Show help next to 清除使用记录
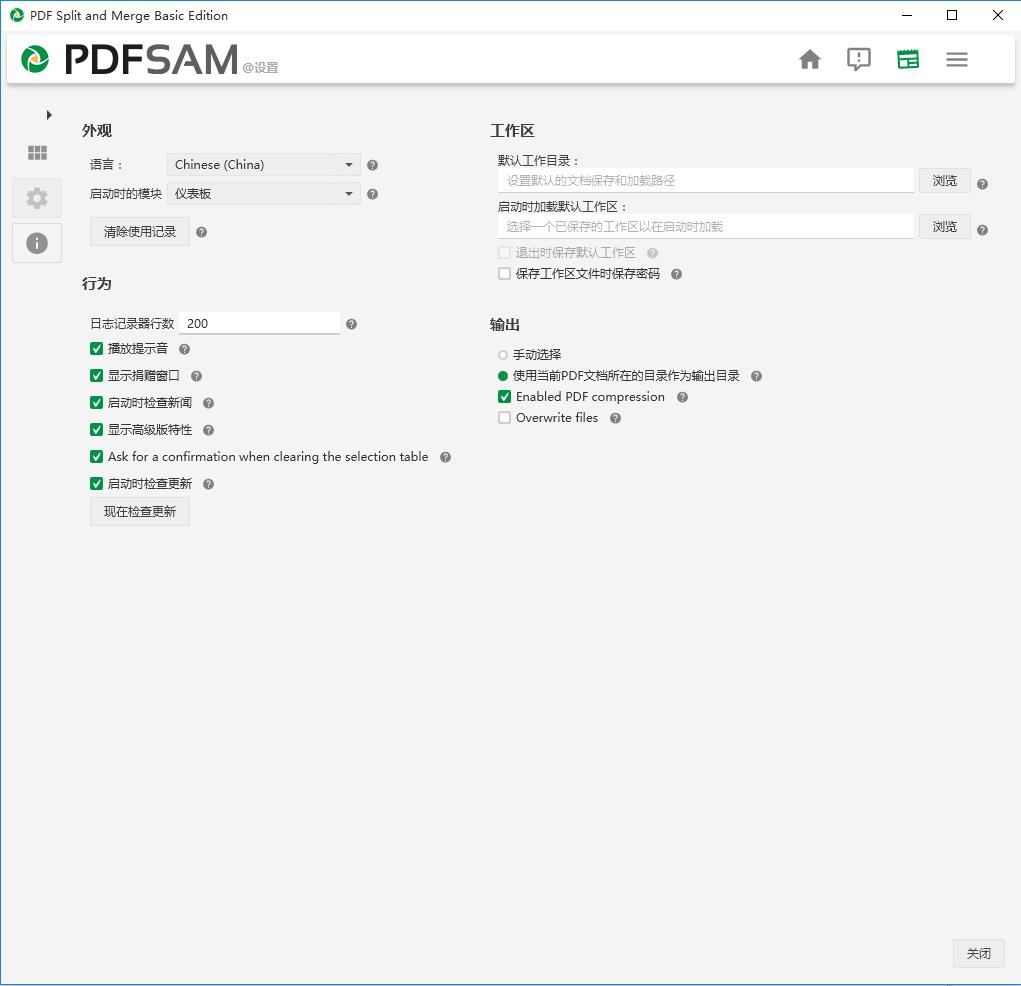This screenshot has height=986, width=1021. pos(202,232)
